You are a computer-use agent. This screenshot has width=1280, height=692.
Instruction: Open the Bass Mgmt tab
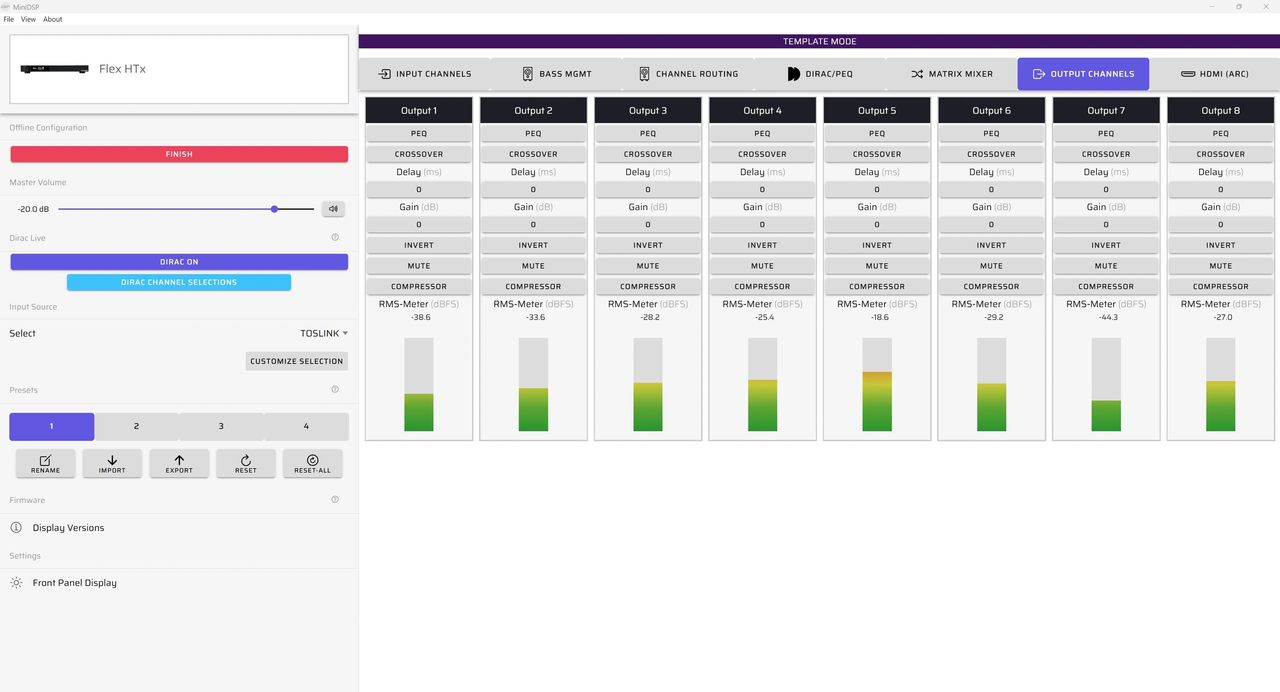[x=556, y=74]
